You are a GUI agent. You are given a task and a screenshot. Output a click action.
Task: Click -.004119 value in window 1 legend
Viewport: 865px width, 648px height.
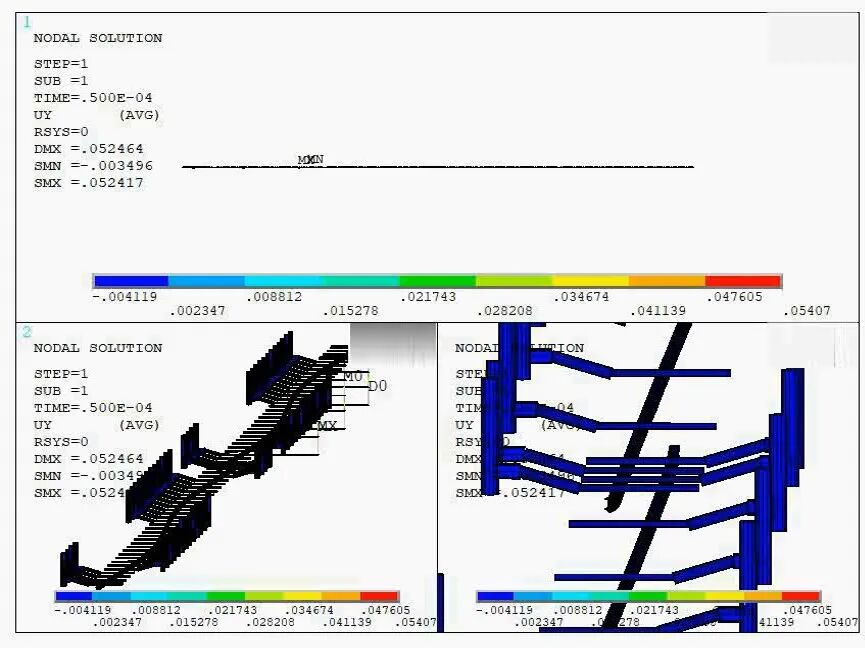click(x=125, y=297)
